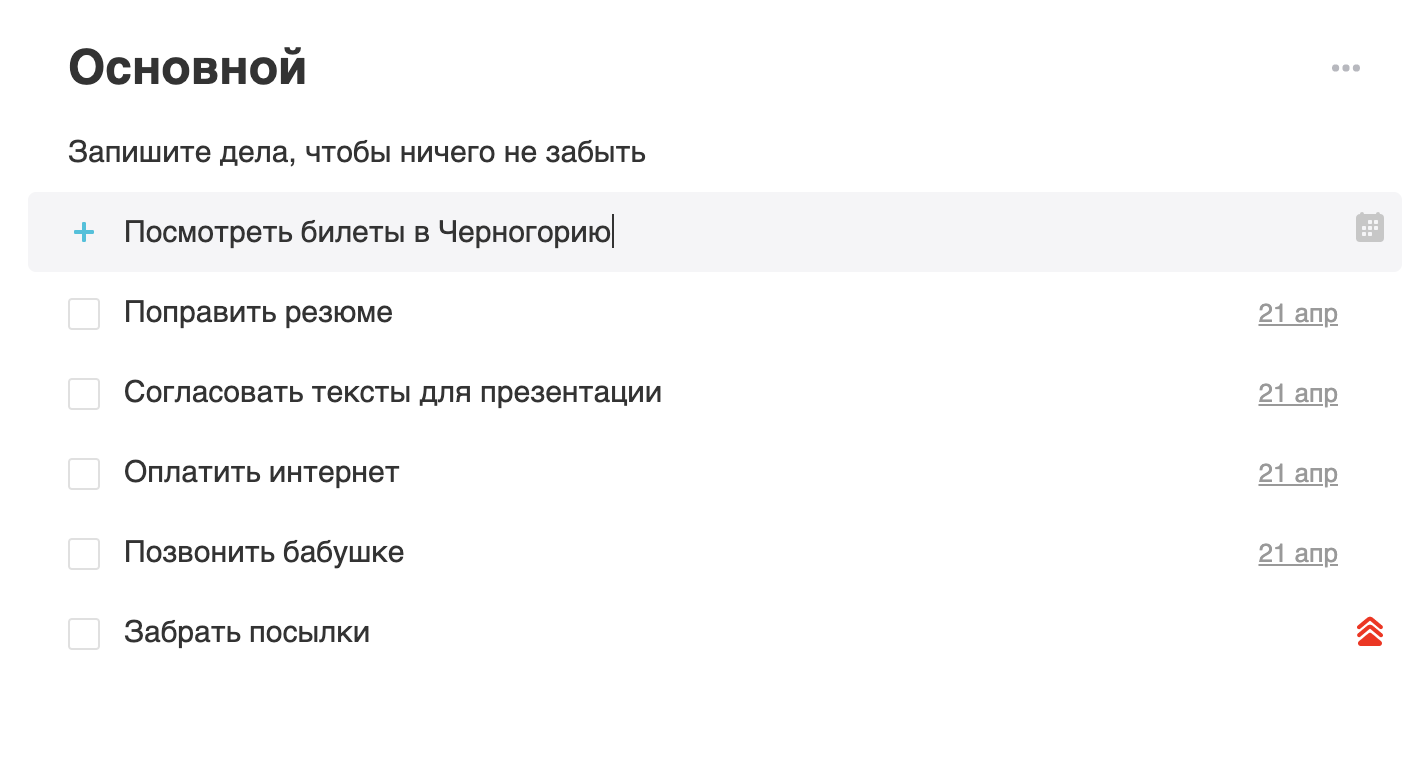1420x780 pixels.
Task: Toggle the Позвонить бабушке checkbox
Action: (84, 553)
